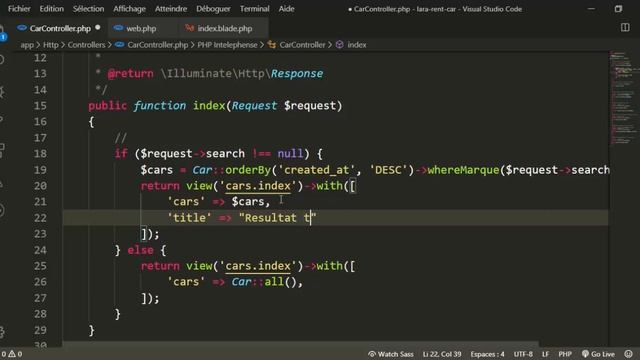
Task: Click the class icon in the breadcrumb
Action: [x=272, y=45]
